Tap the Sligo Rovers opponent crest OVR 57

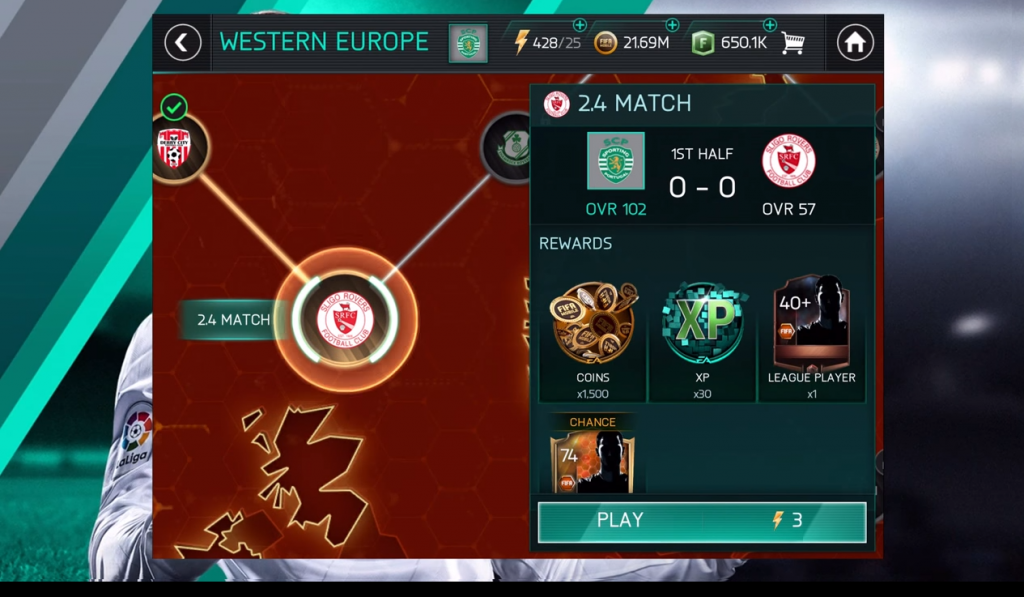click(788, 161)
